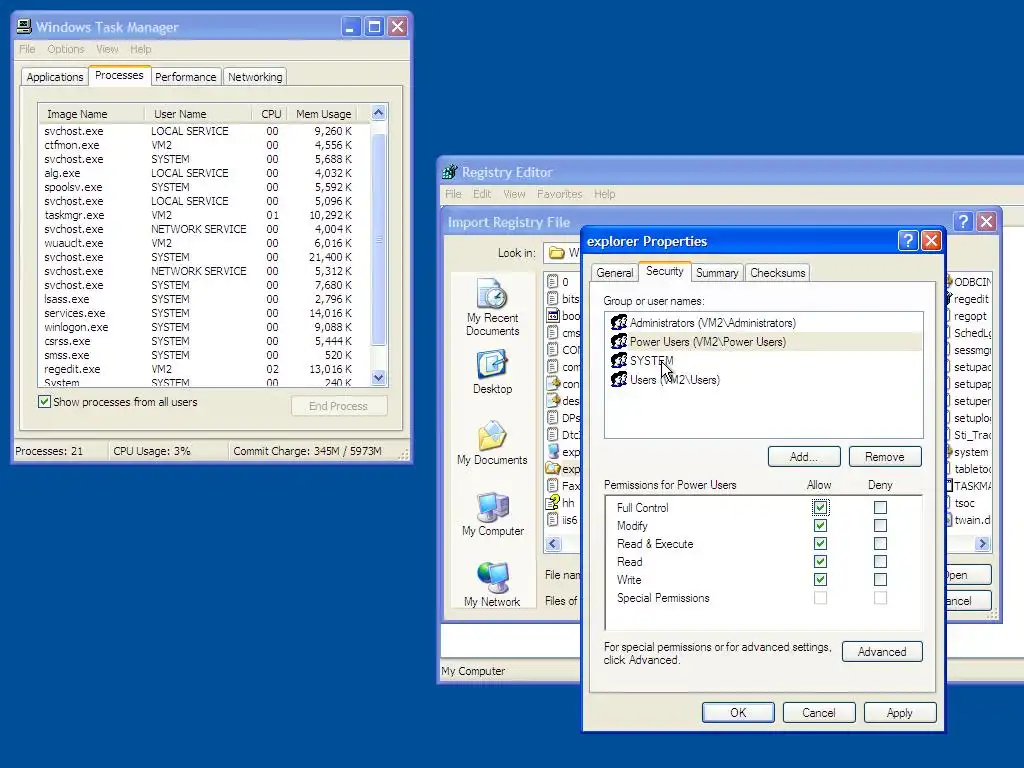Image resolution: width=1024 pixels, height=768 pixels.
Task: Open Registry Editor Favorites menu
Action: pyautogui.click(x=559, y=194)
